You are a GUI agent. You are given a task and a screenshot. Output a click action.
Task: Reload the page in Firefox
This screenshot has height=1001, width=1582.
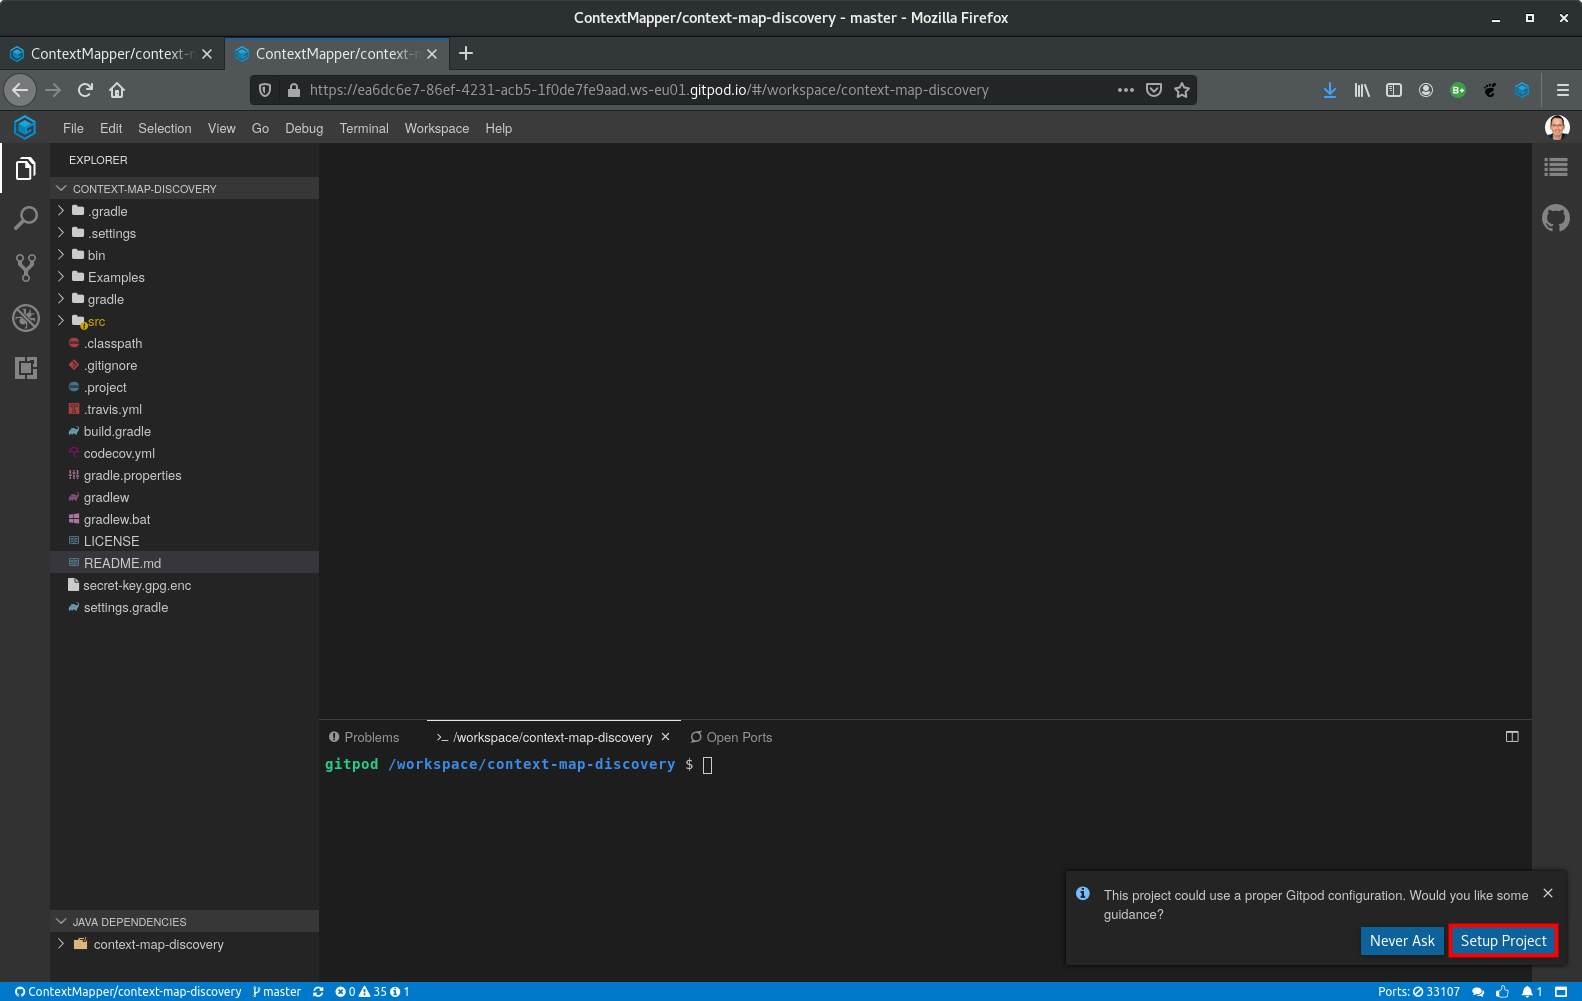click(85, 90)
